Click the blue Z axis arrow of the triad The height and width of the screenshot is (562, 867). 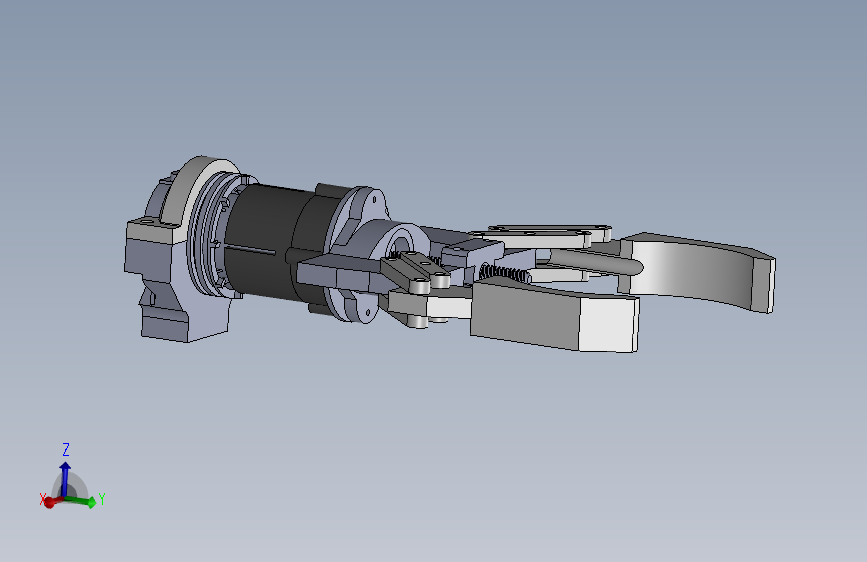tap(65, 479)
